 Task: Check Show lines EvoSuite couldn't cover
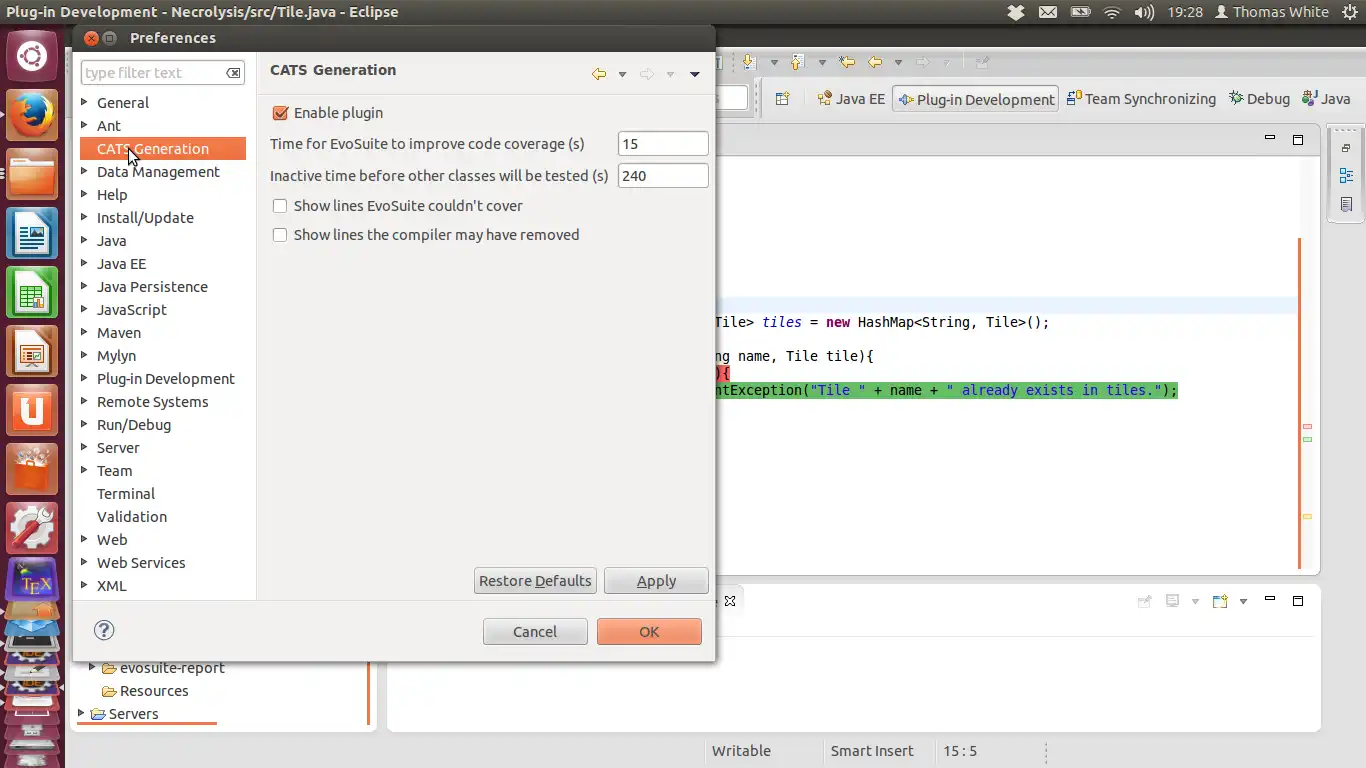(280, 206)
